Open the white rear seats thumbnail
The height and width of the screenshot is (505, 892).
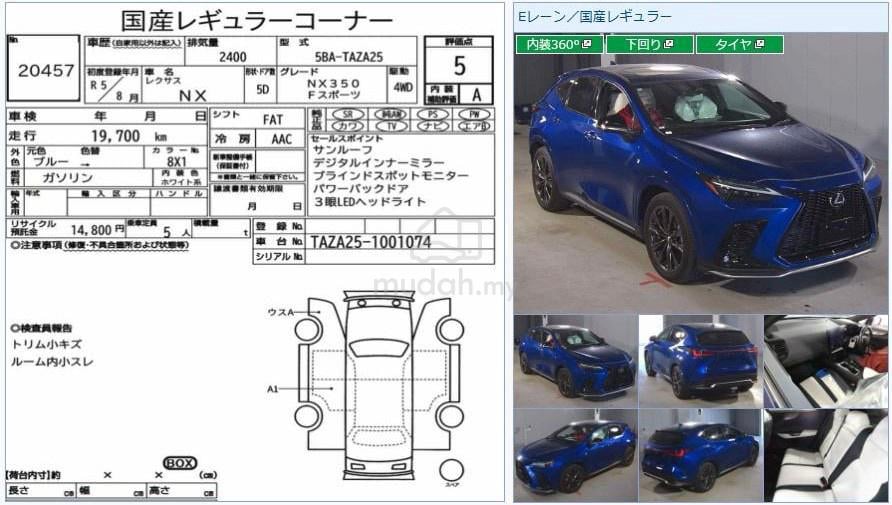point(825,455)
